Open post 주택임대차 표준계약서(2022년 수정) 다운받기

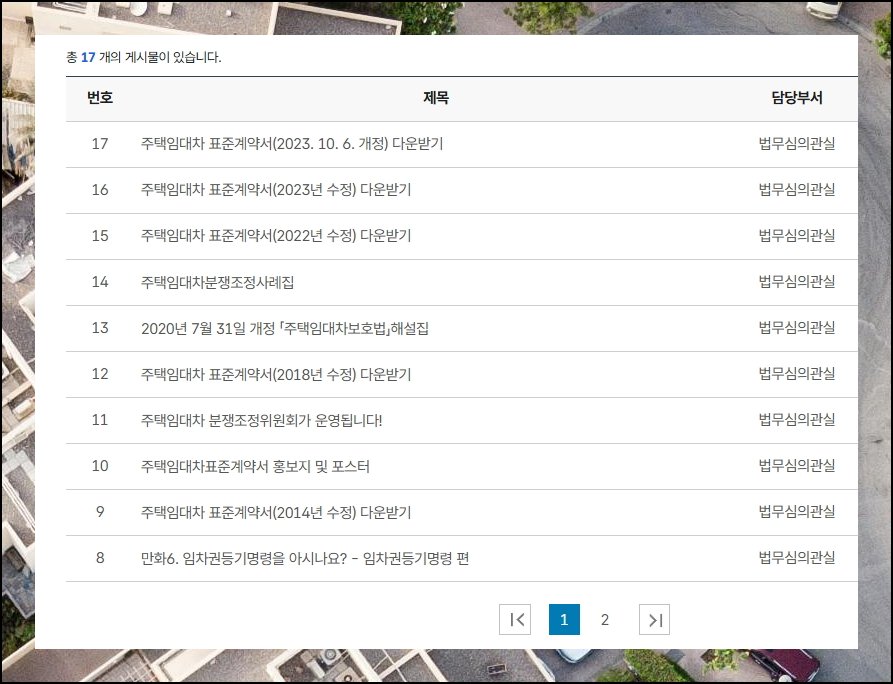(276, 236)
